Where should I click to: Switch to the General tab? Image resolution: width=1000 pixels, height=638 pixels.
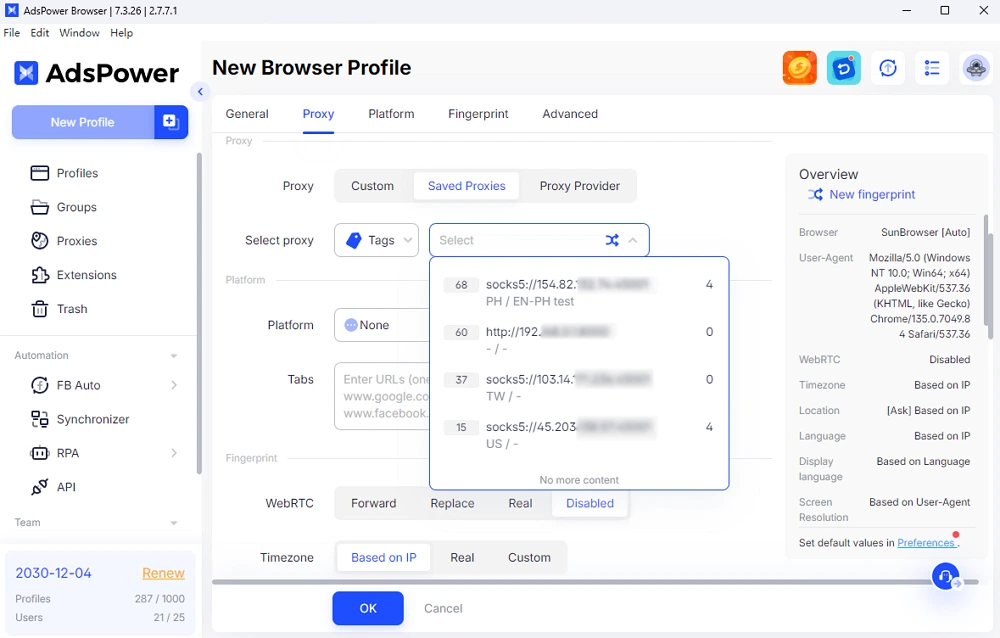pos(247,114)
